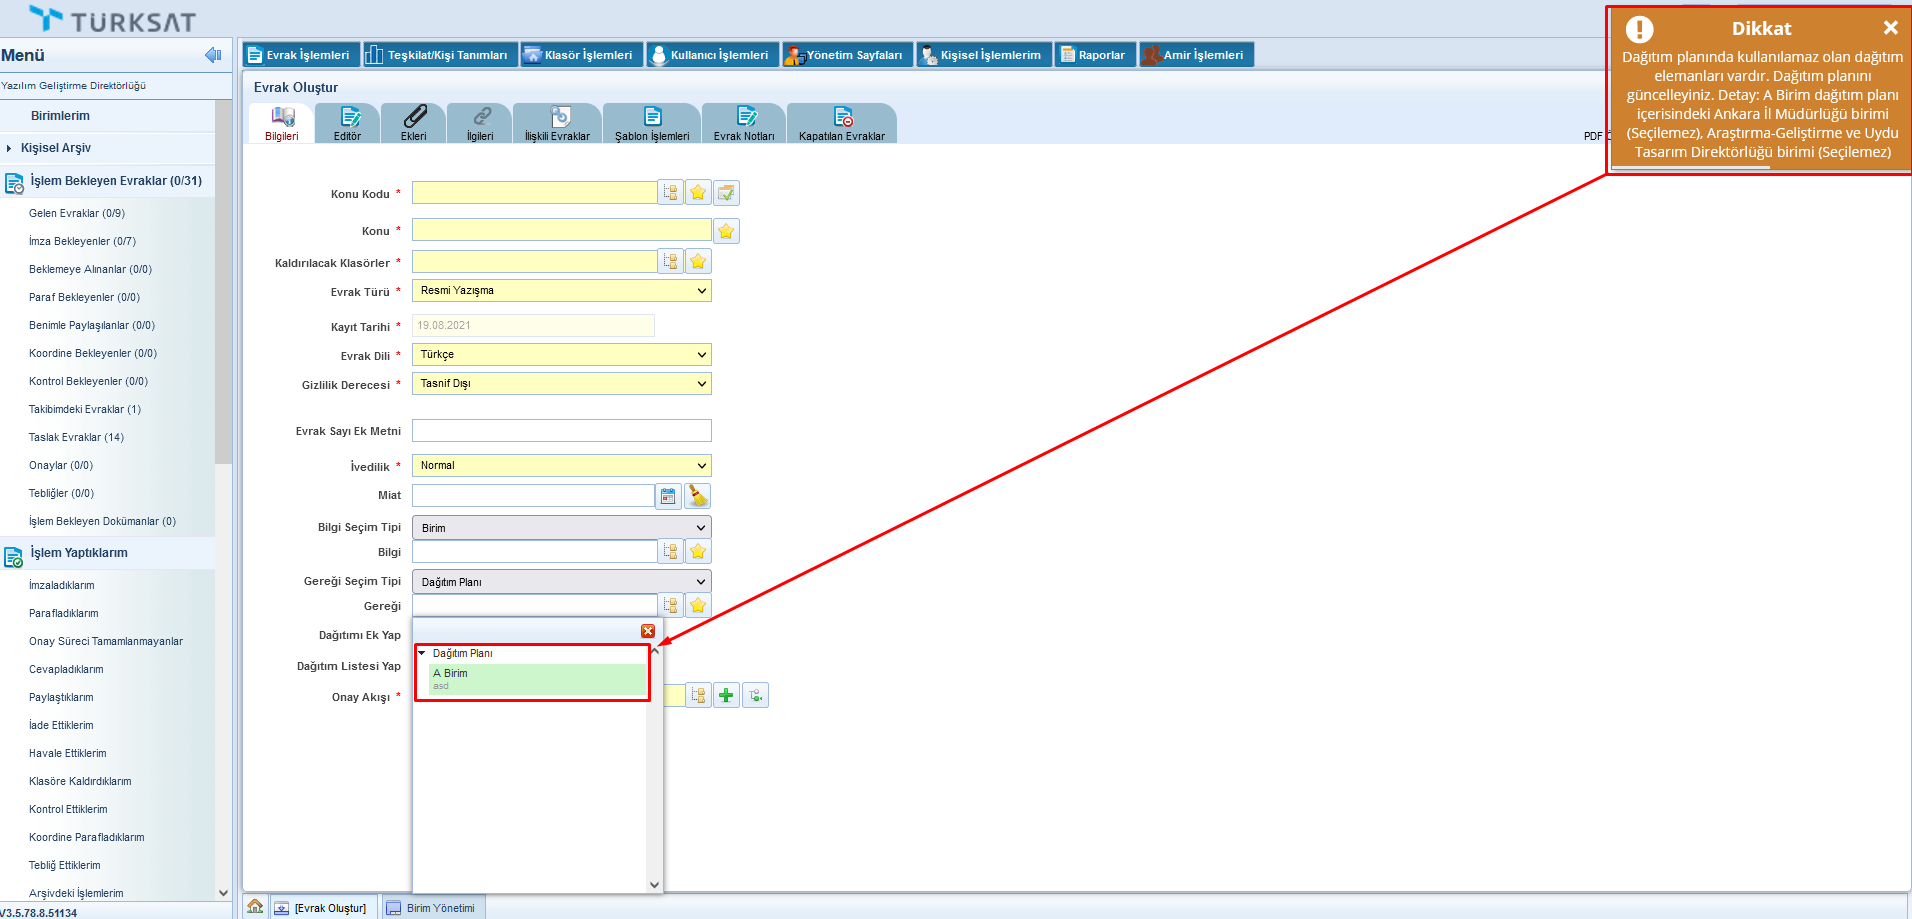Switch to the Editör tab
The height and width of the screenshot is (919, 1912).
point(347,124)
